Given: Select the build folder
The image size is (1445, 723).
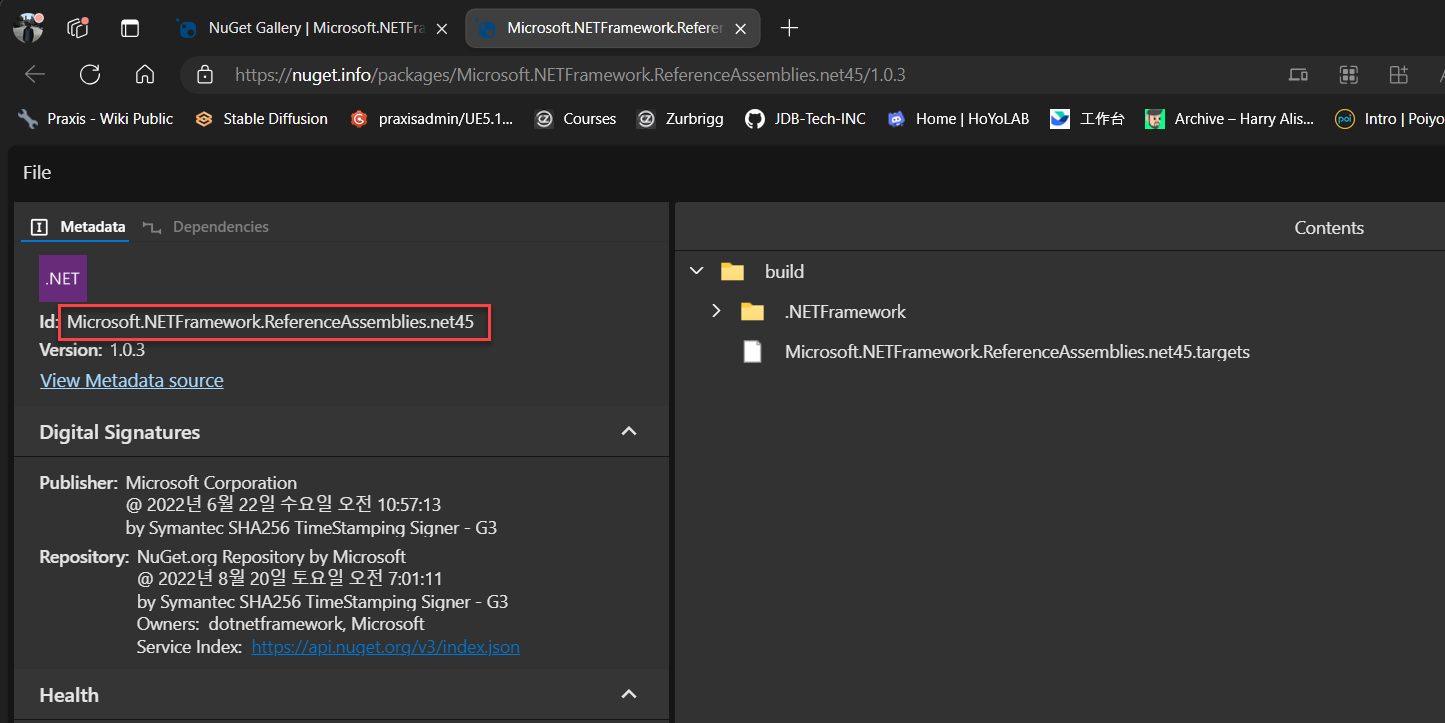Looking at the screenshot, I should click(784, 271).
